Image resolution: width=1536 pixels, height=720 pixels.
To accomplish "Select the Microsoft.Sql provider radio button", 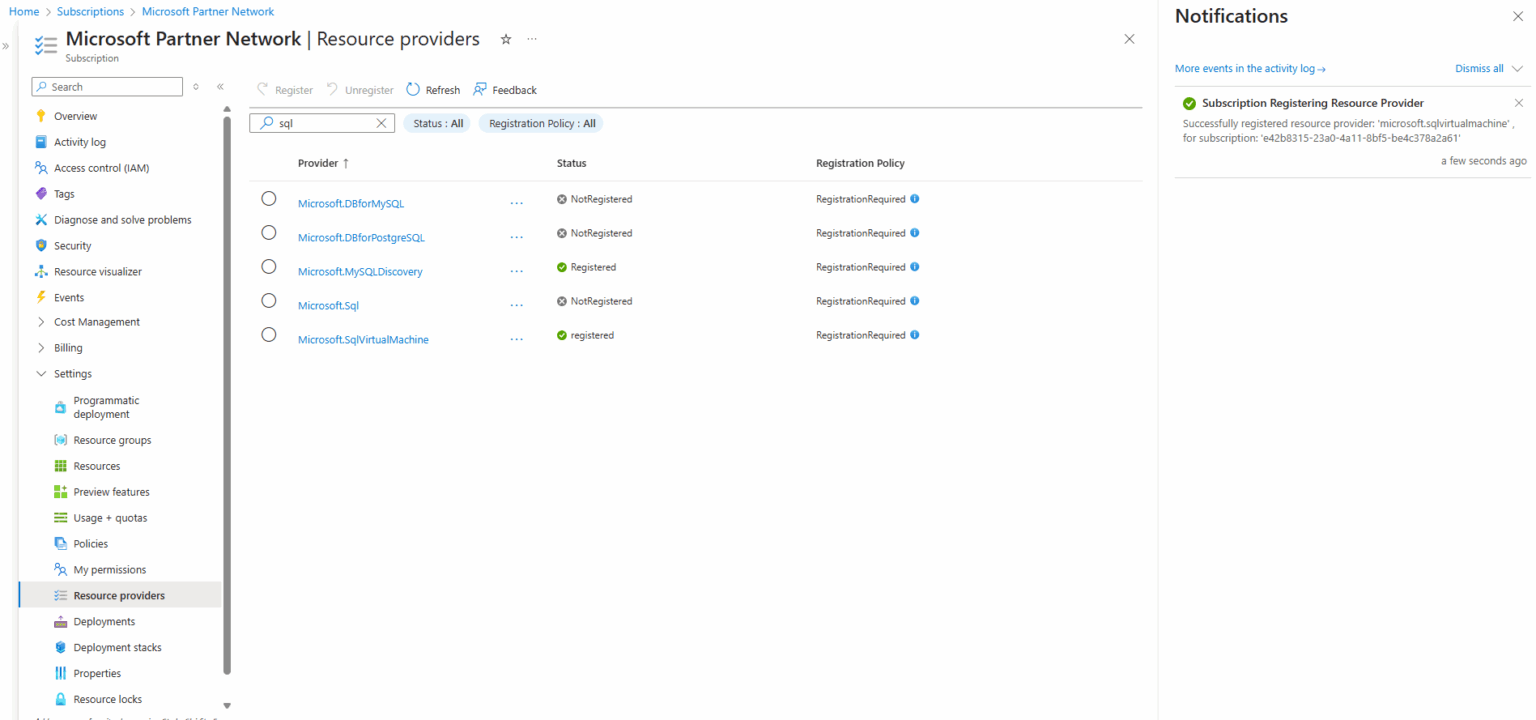I will (268, 300).
